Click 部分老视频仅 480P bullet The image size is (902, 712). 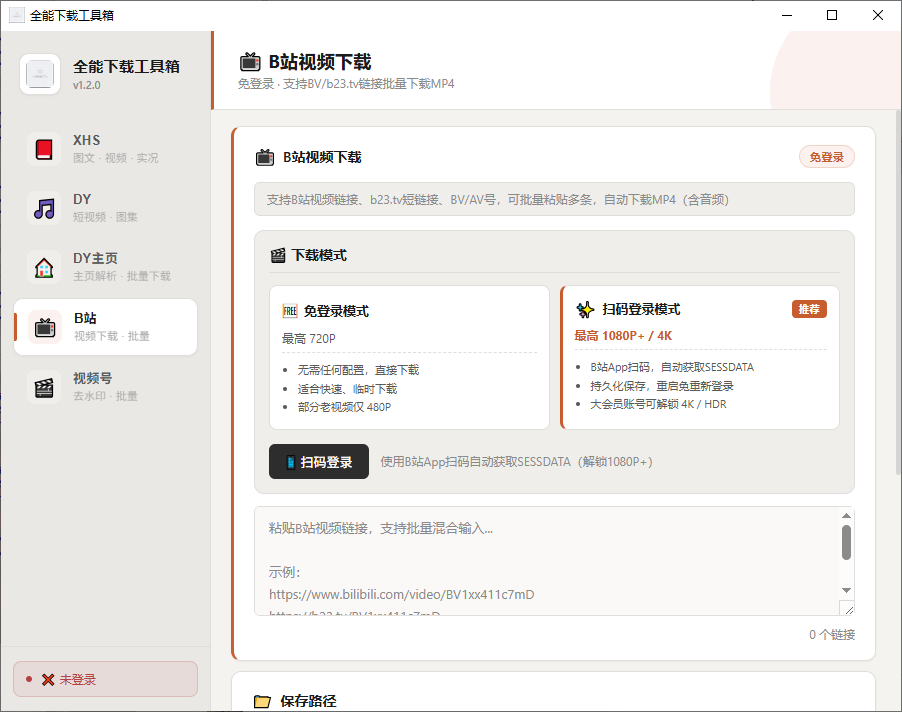(x=344, y=407)
